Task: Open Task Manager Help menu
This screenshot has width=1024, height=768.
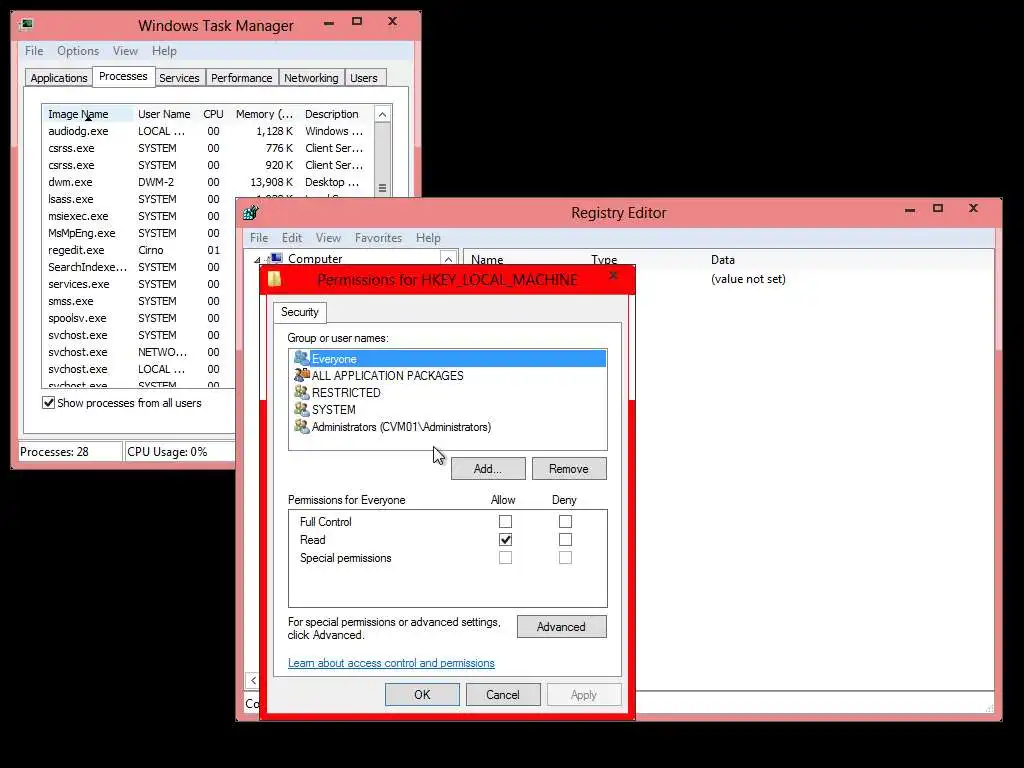Action: (x=164, y=51)
